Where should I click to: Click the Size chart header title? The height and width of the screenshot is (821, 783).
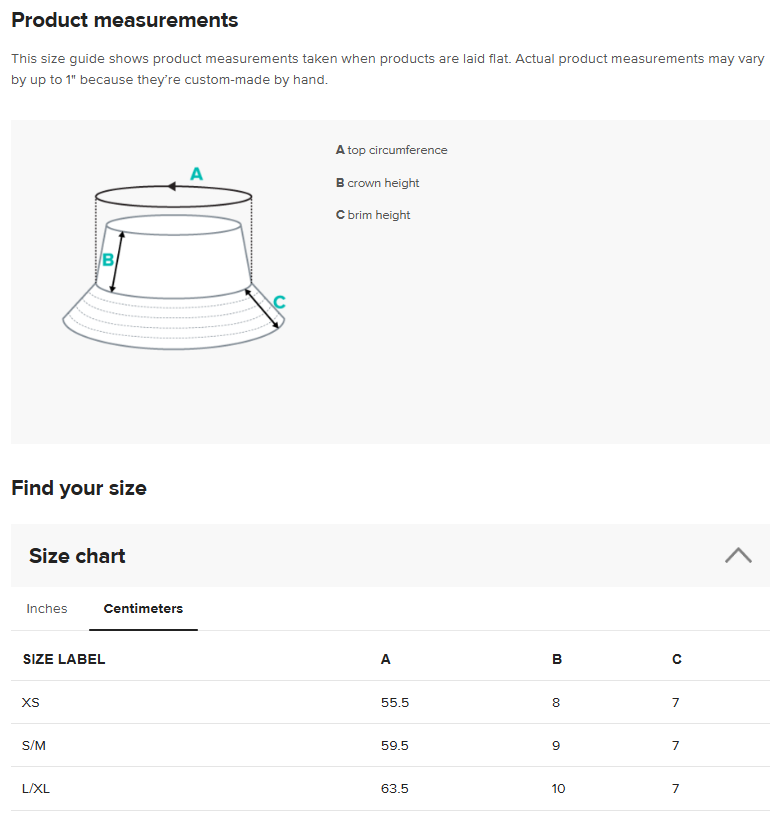click(x=77, y=556)
